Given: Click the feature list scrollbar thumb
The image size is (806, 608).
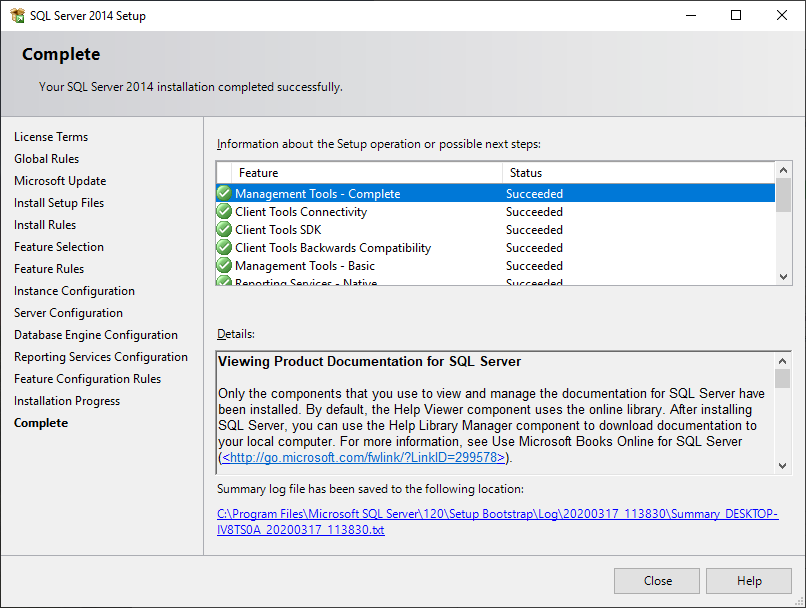Looking at the screenshot, I should coord(783,195).
